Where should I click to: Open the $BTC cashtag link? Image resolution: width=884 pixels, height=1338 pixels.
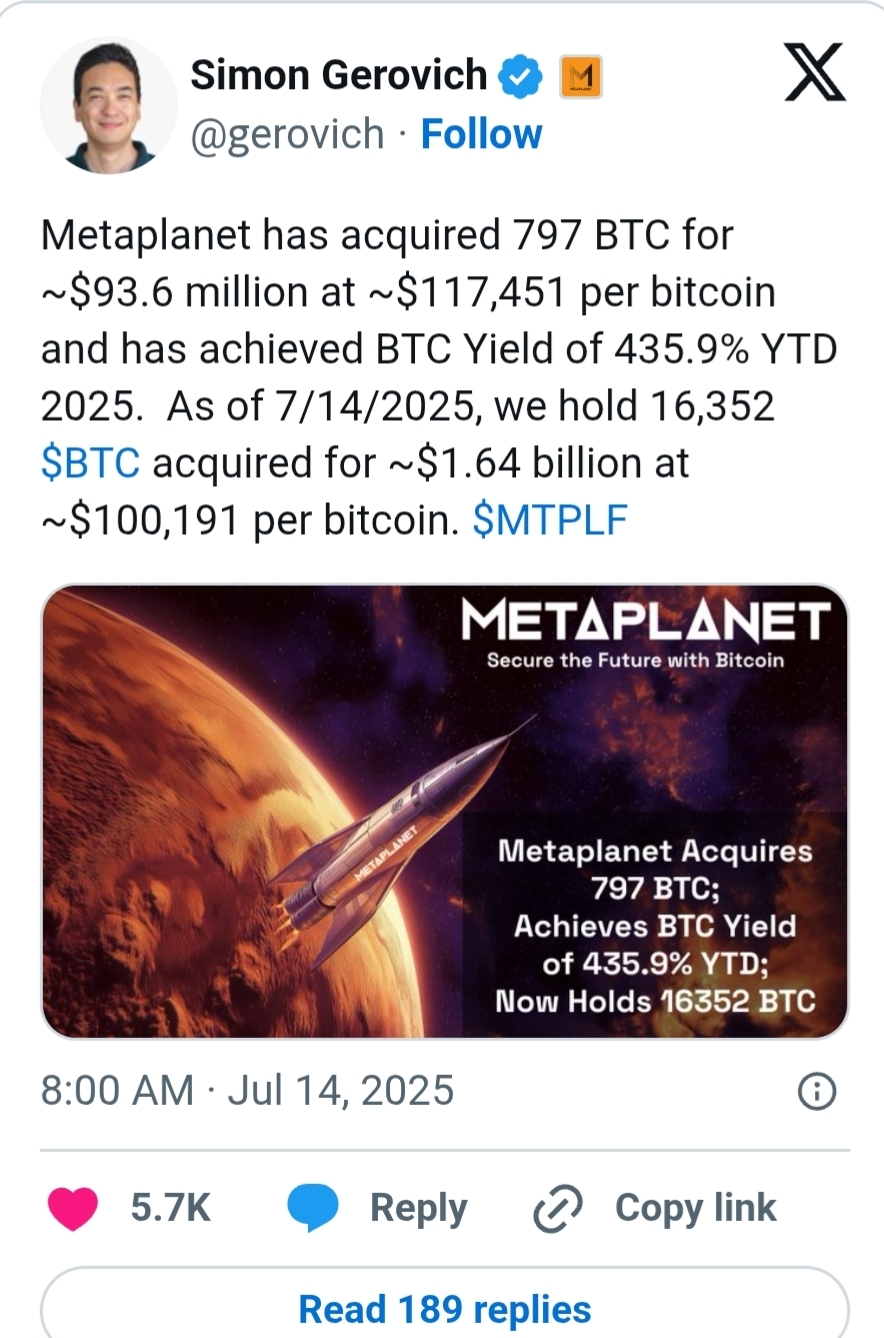(x=90, y=464)
